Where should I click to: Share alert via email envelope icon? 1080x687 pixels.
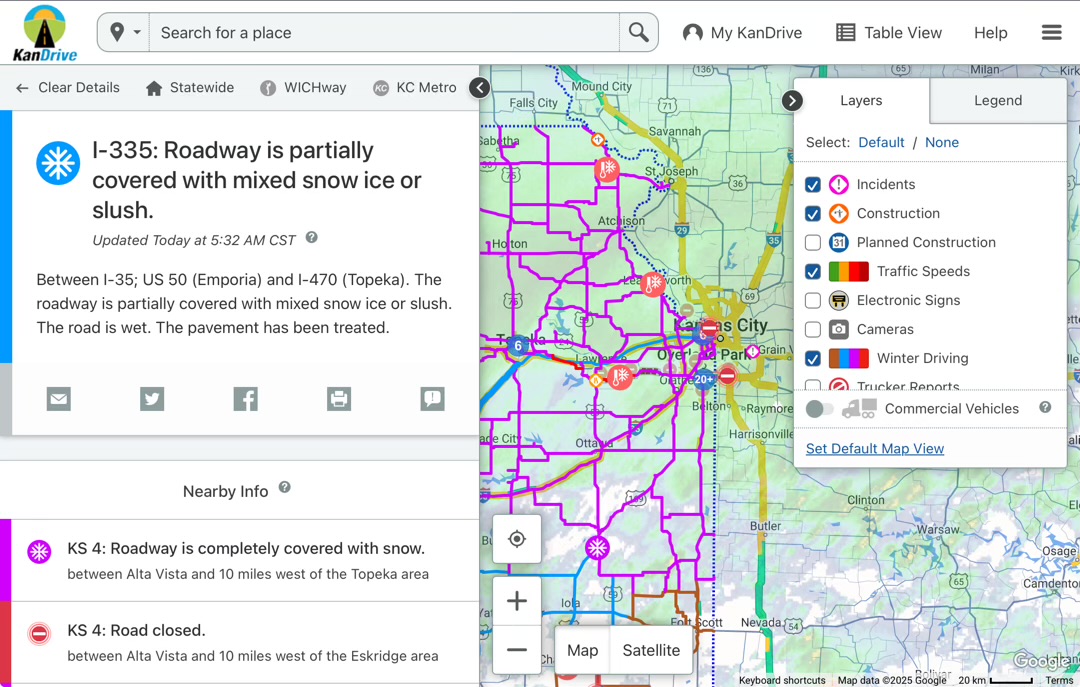pyautogui.click(x=59, y=399)
